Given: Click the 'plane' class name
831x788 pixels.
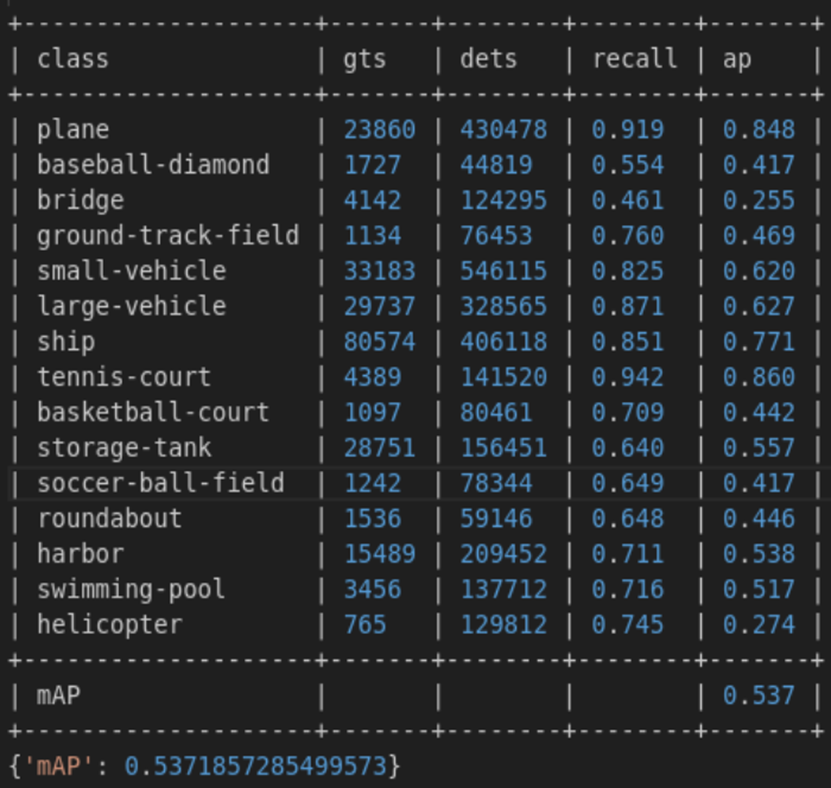Looking at the screenshot, I should click(73, 130).
